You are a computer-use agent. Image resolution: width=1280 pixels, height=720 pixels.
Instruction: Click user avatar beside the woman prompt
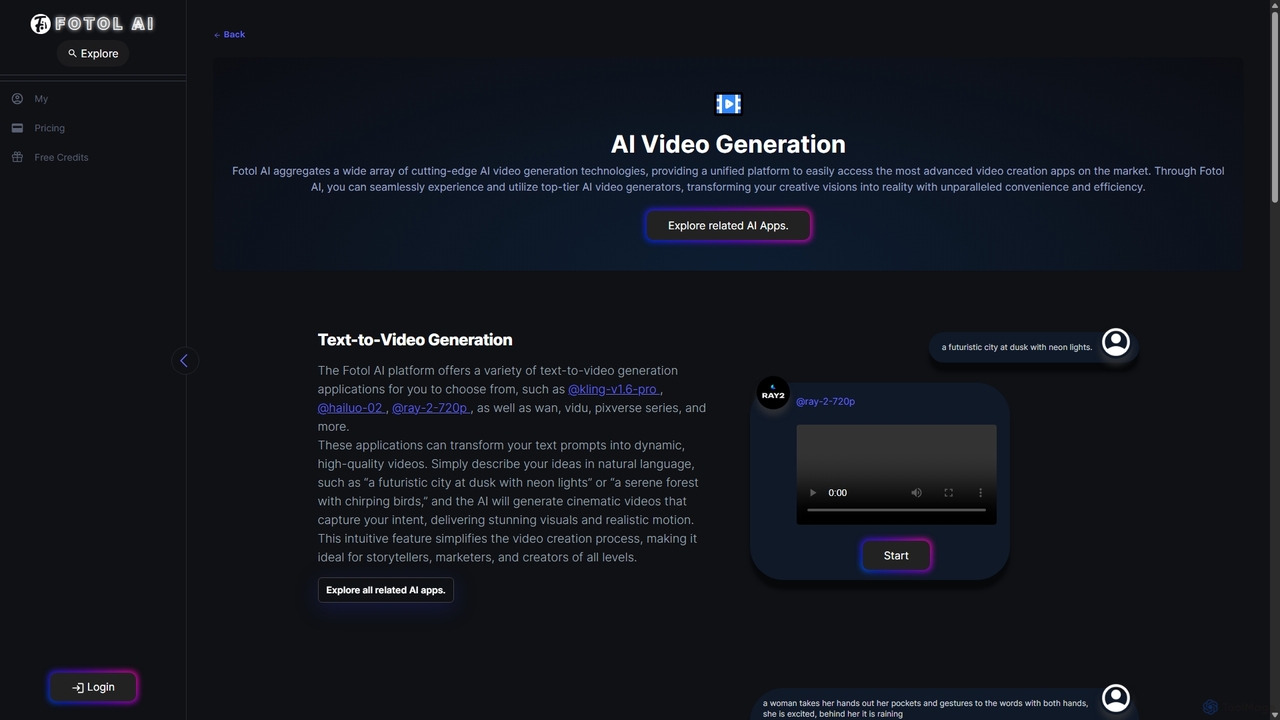tap(1116, 697)
